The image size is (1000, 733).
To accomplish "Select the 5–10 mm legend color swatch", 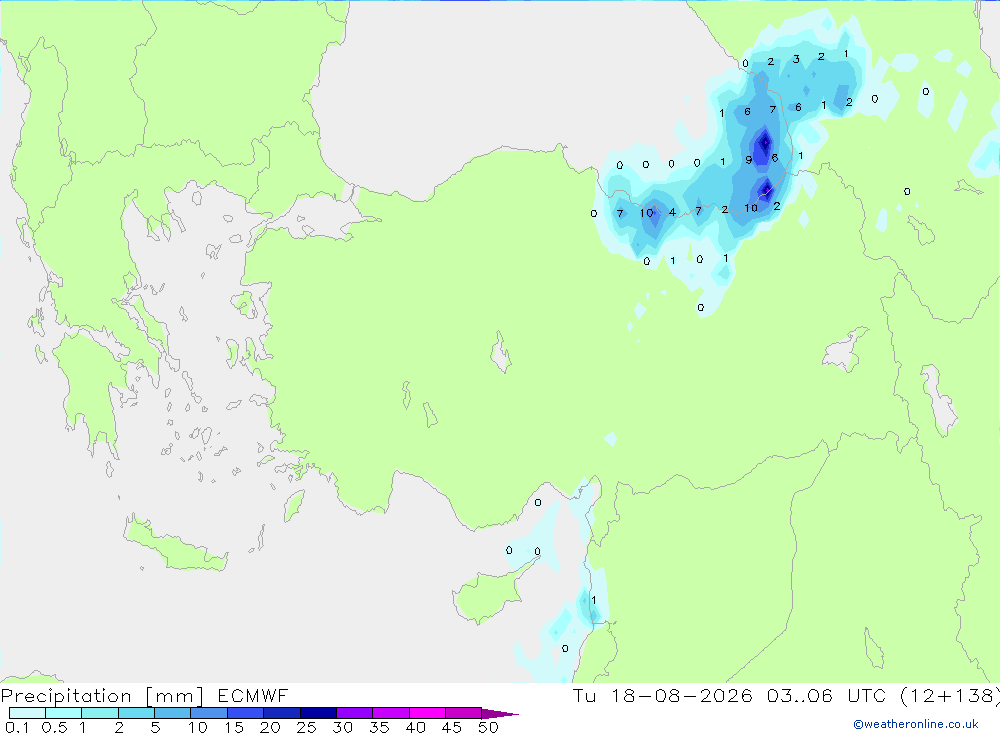I will (x=173, y=713).
